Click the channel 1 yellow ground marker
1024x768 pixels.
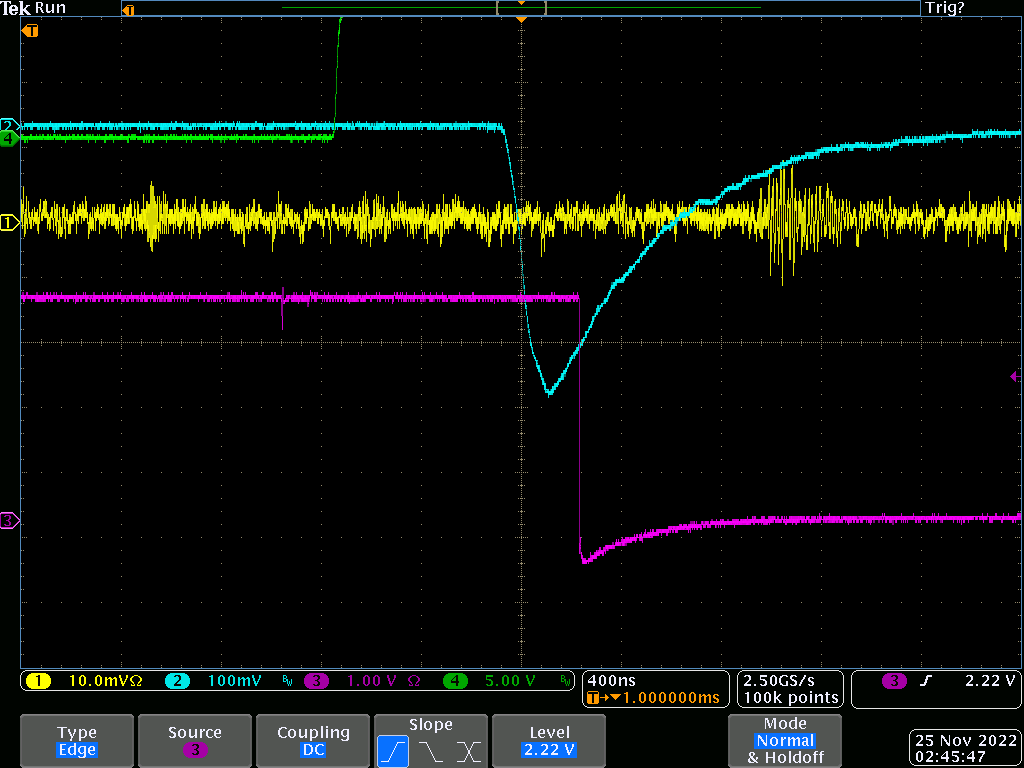(9, 222)
